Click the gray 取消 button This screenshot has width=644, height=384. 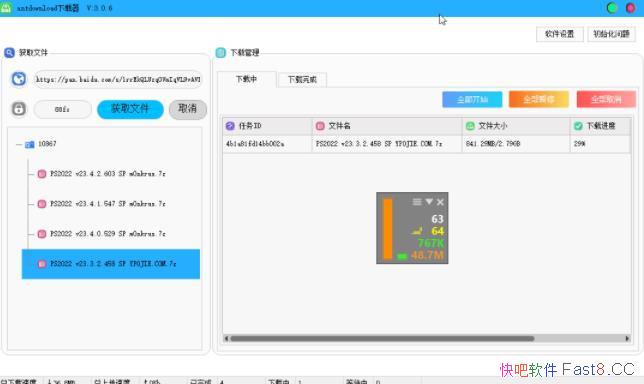pyautogui.click(x=188, y=109)
